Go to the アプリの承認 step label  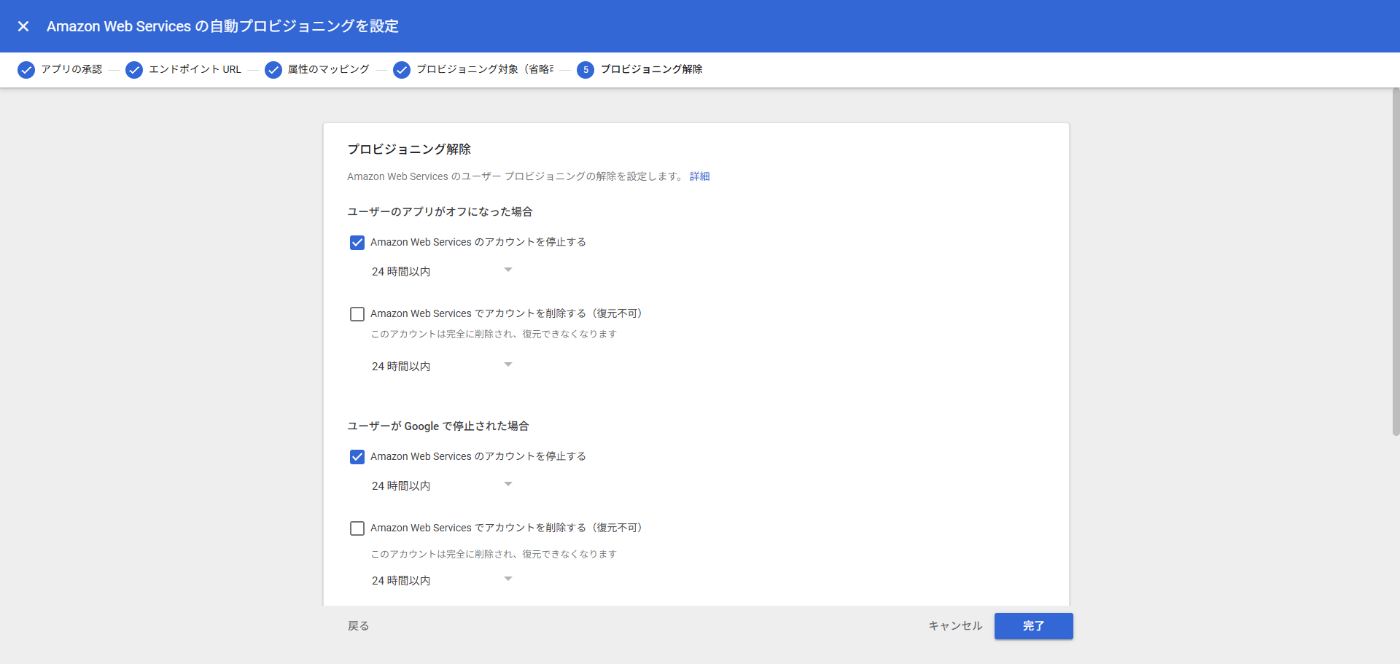click(x=71, y=70)
